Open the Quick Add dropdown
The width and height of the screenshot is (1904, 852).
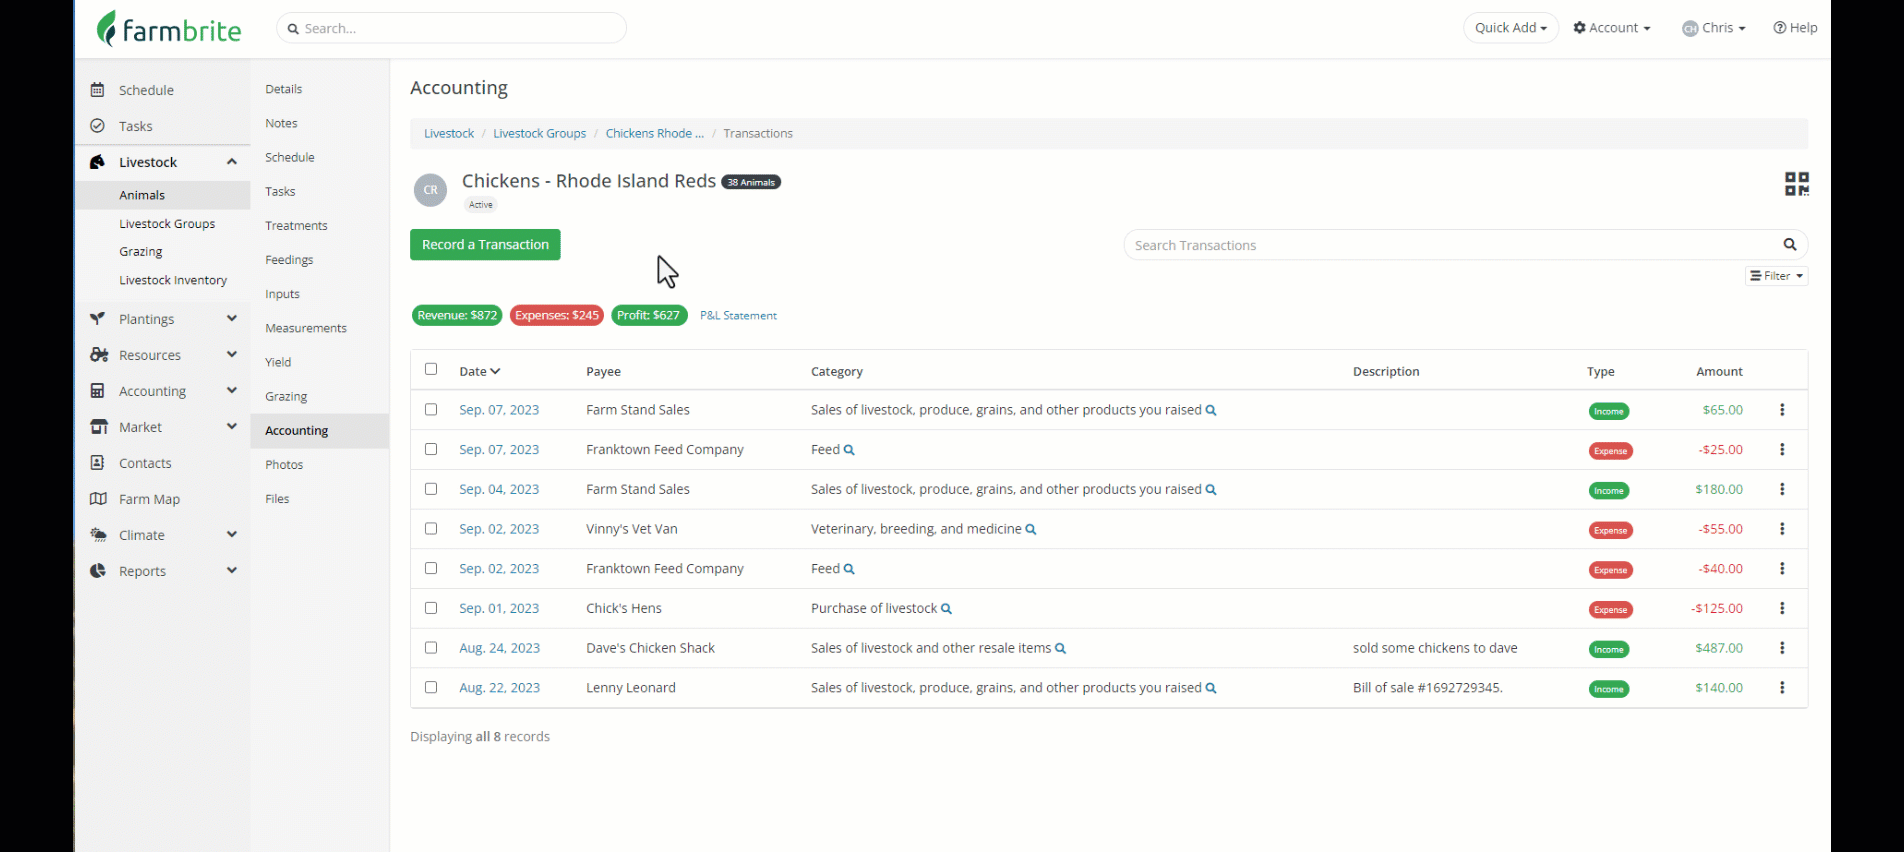[x=1511, y=28]
